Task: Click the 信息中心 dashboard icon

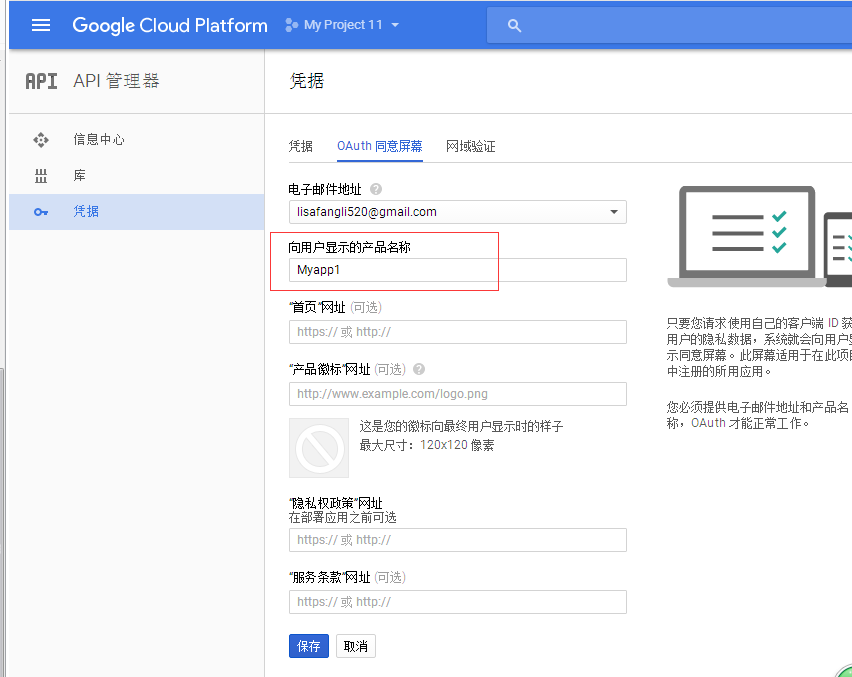Action: pos(41,140)
